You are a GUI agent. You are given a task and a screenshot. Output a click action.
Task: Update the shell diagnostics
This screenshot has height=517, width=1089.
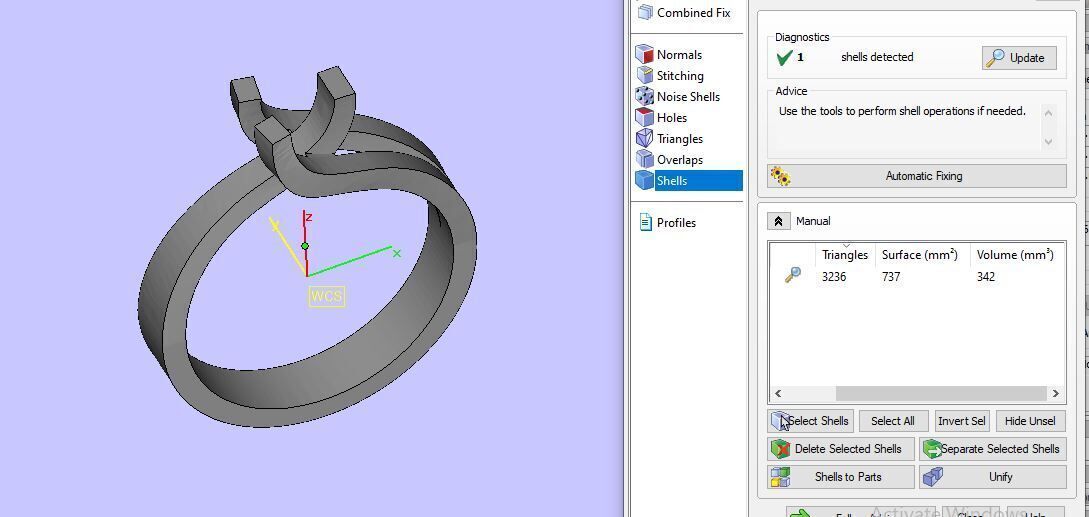[x=1019, y=58]
